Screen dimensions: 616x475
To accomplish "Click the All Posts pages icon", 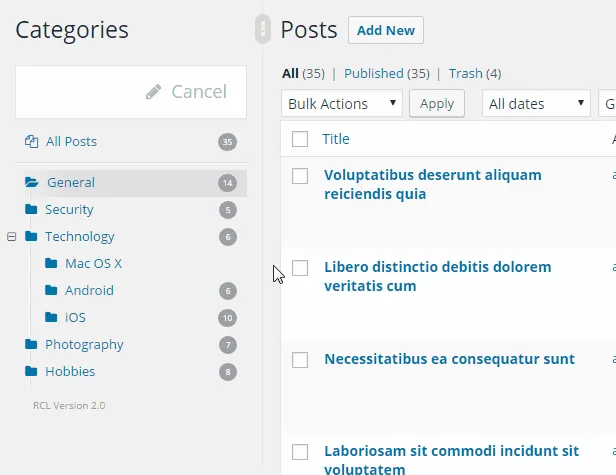I will point(31,142).
